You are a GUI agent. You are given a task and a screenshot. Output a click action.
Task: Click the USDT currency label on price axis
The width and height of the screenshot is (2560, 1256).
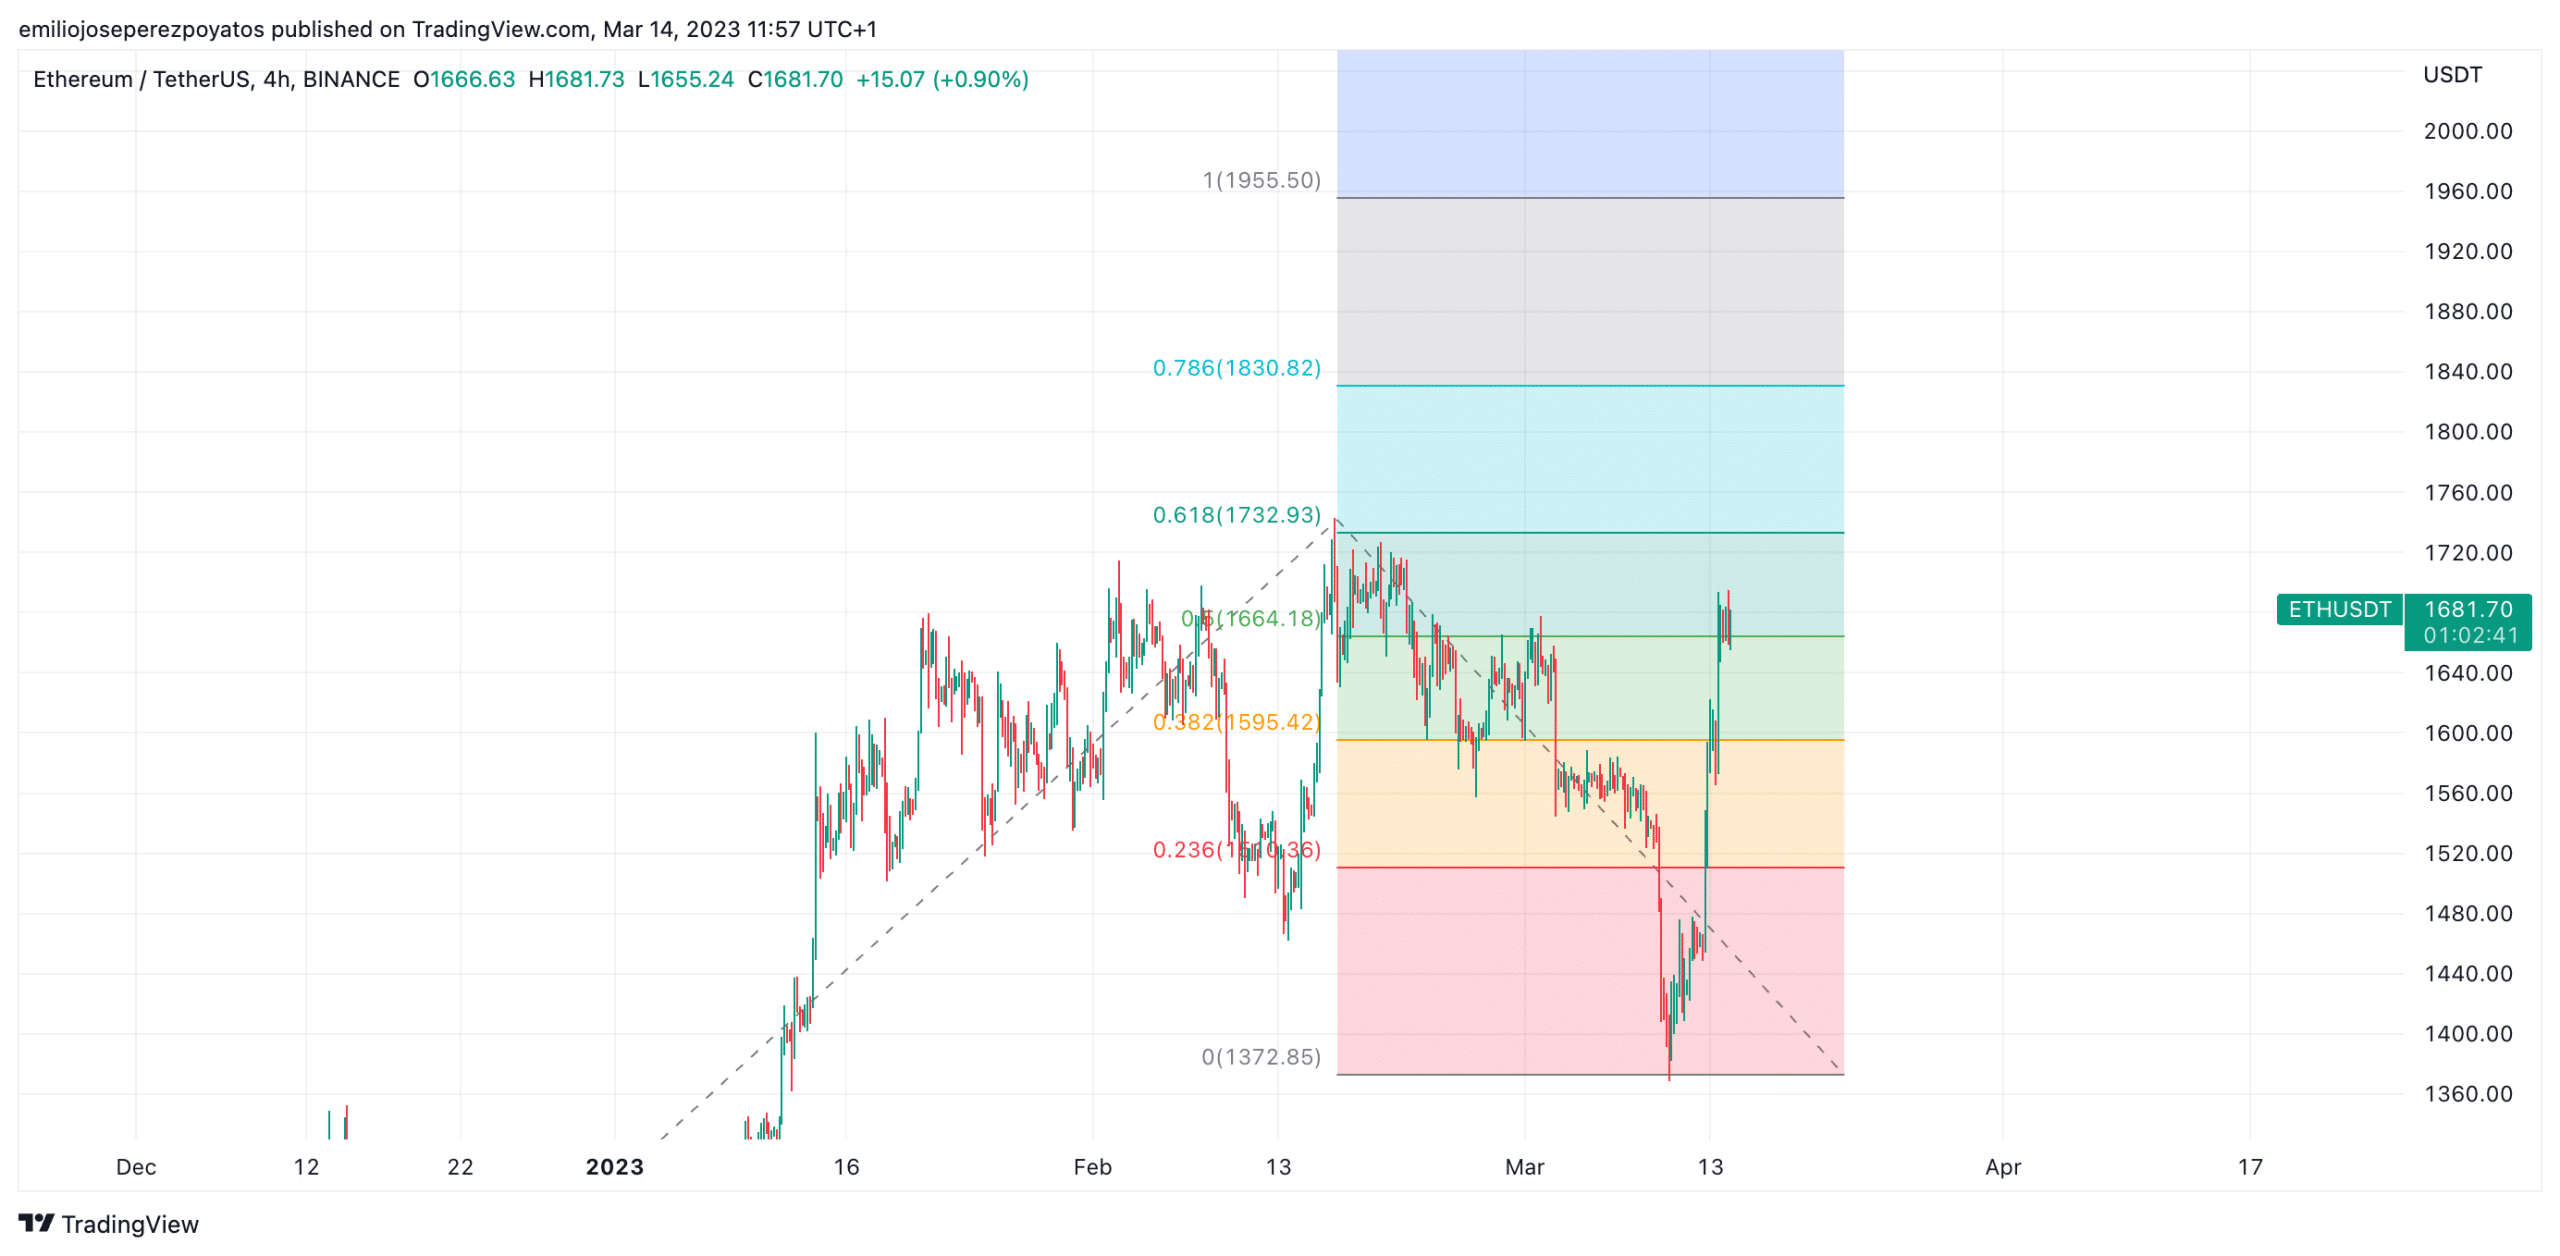click(2451, 75)
